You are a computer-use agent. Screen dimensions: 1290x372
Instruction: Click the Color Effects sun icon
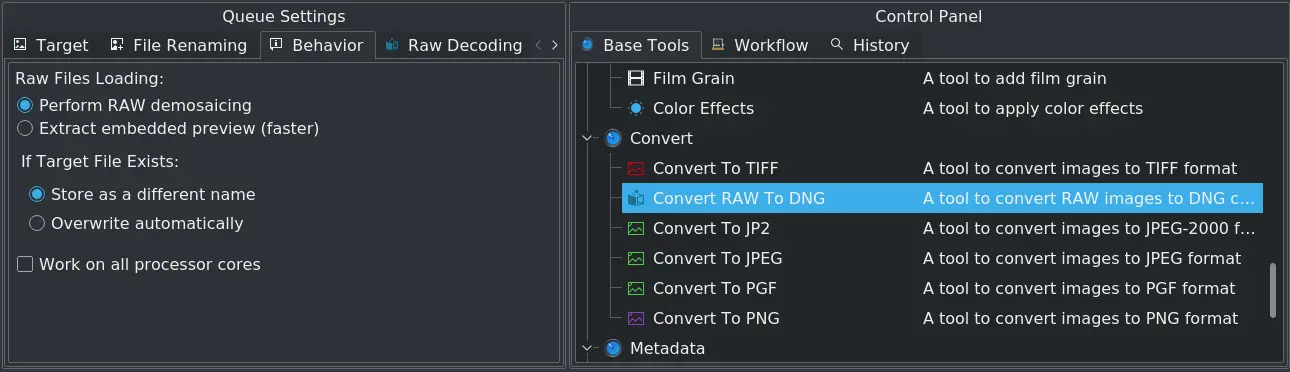tap(636, 108)
